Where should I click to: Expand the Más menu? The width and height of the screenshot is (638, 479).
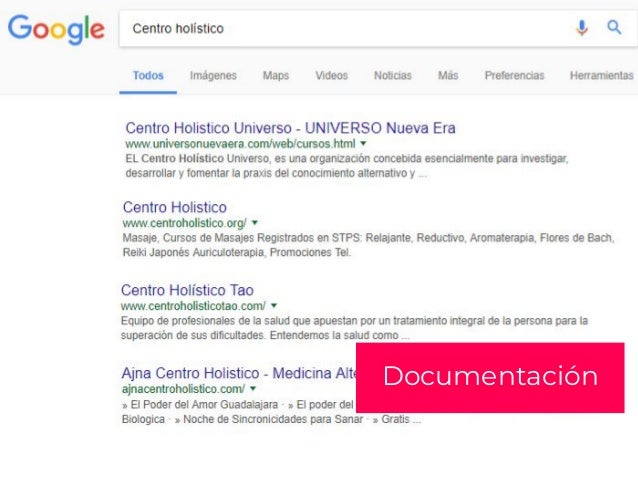click(x=448, y=76)
